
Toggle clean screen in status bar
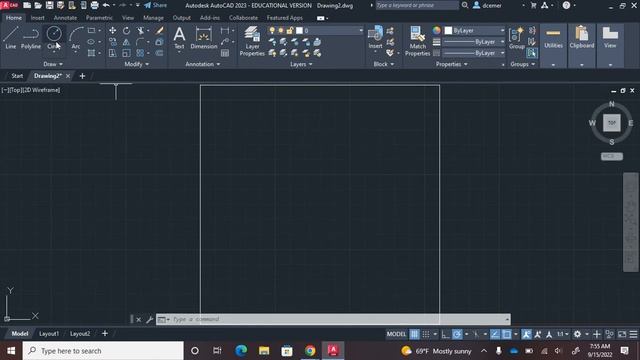(x=622, y=334)
